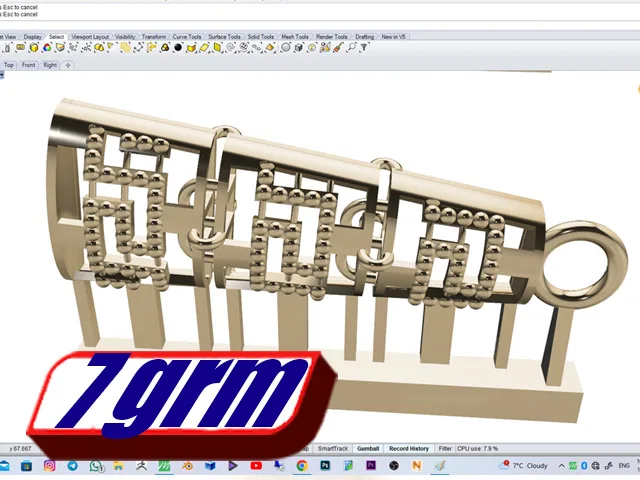Click the gray cube icon in Select toolbar

[299, 48]
